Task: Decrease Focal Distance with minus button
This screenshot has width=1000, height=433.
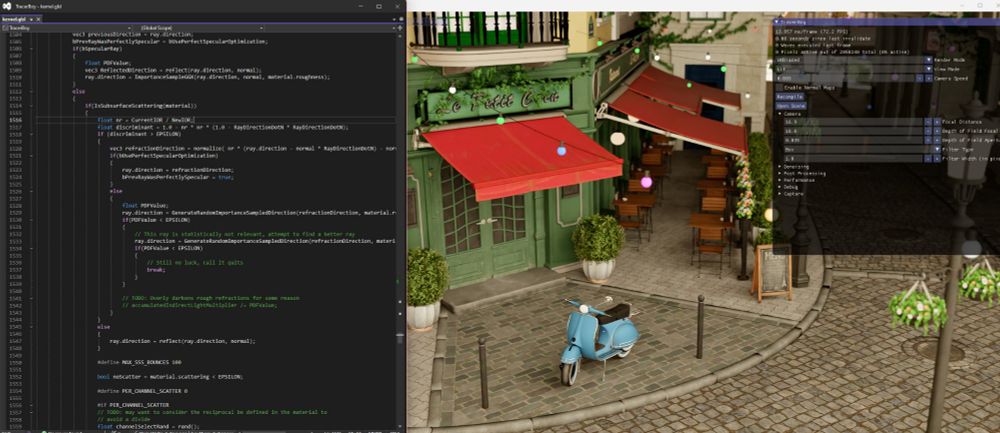Action: click(927, 122)
